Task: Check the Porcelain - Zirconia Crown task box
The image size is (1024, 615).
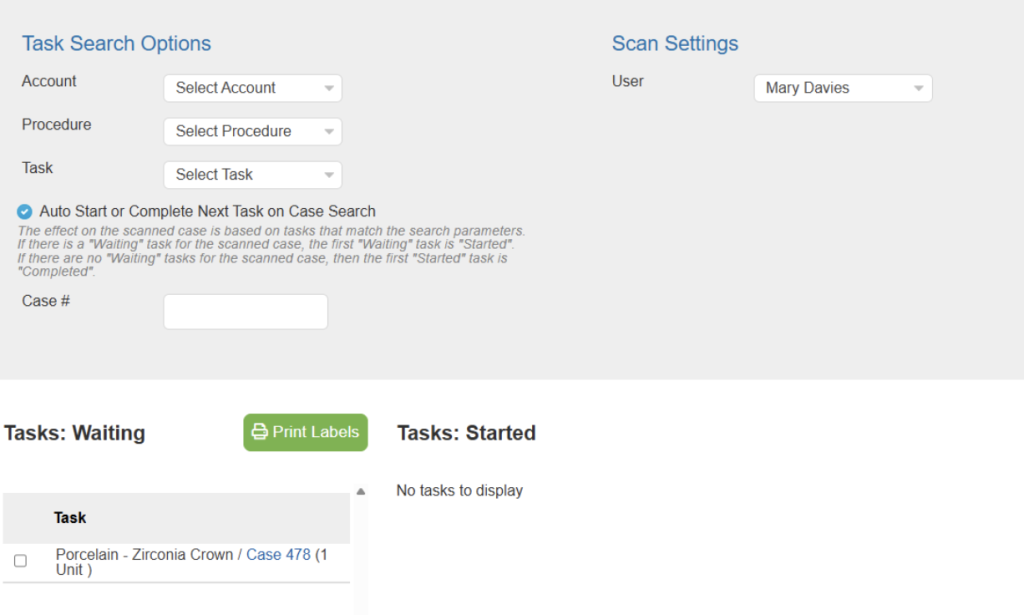Action: [x=20, y=561]
